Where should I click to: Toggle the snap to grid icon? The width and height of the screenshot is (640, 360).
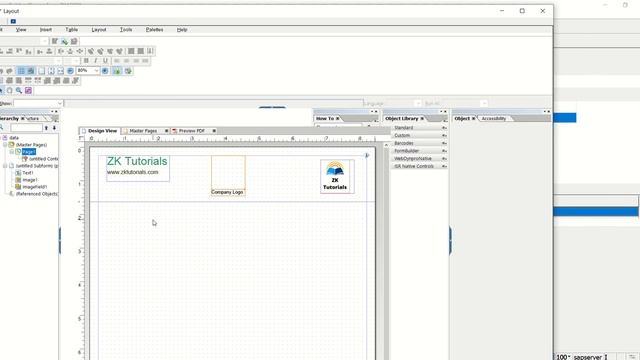[x=31, y=71]
